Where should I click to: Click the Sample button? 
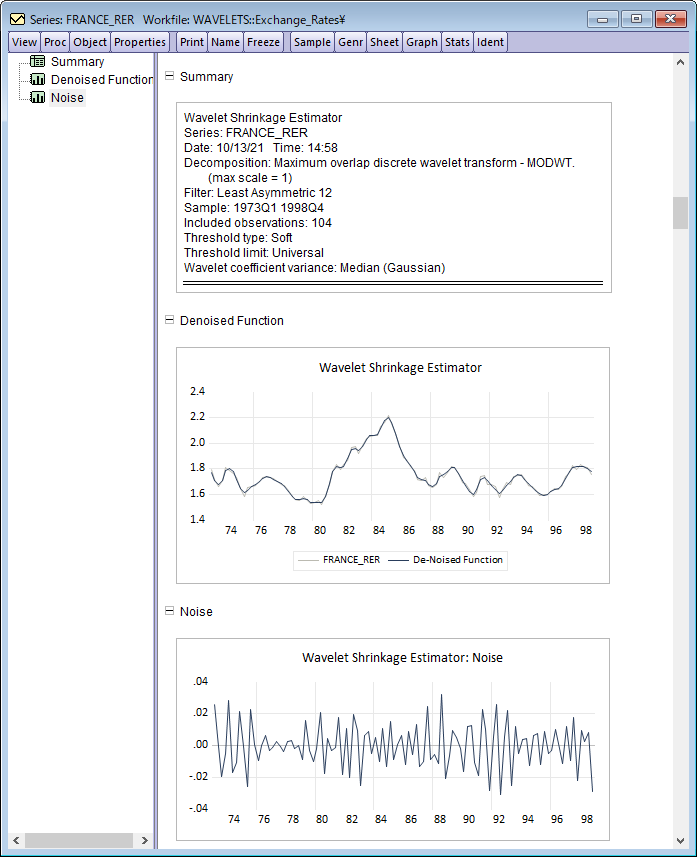click(x=312, y=42)
